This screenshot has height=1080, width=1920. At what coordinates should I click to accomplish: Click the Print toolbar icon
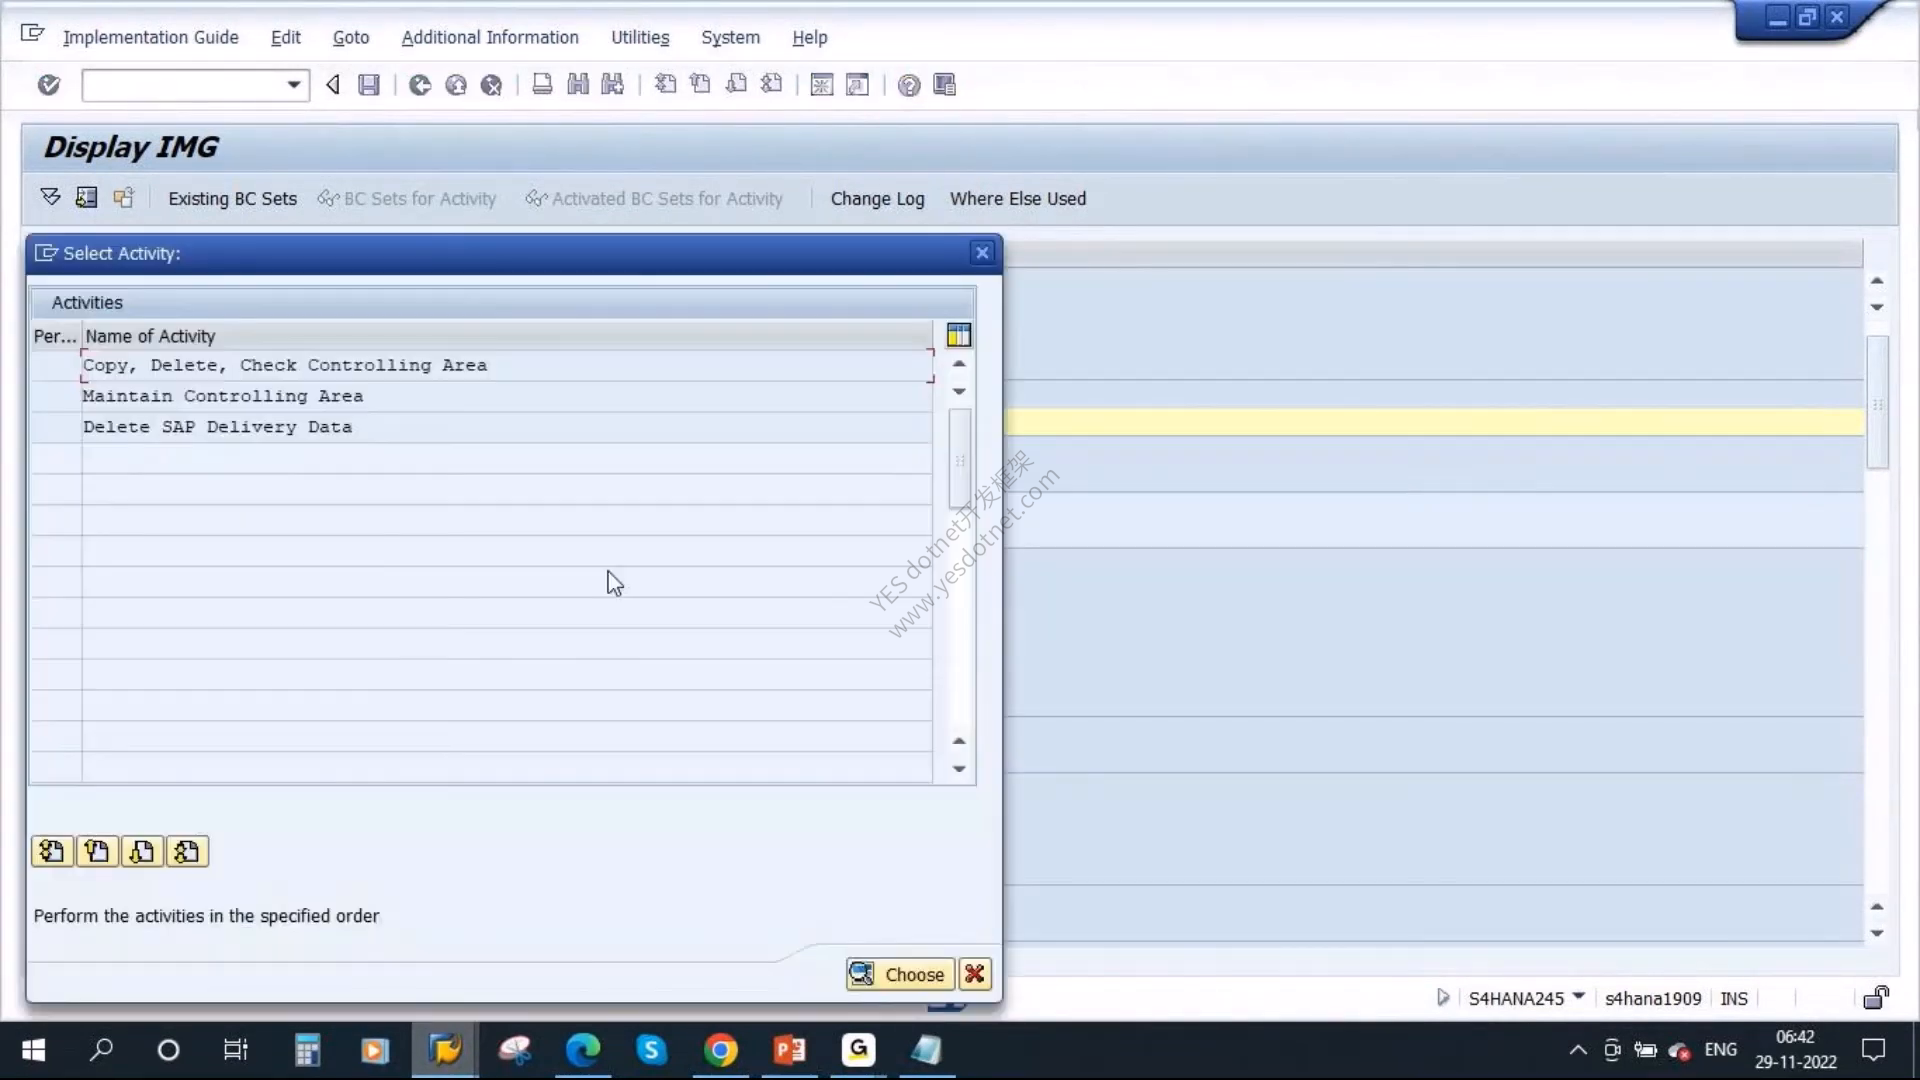tap(542, 85)
